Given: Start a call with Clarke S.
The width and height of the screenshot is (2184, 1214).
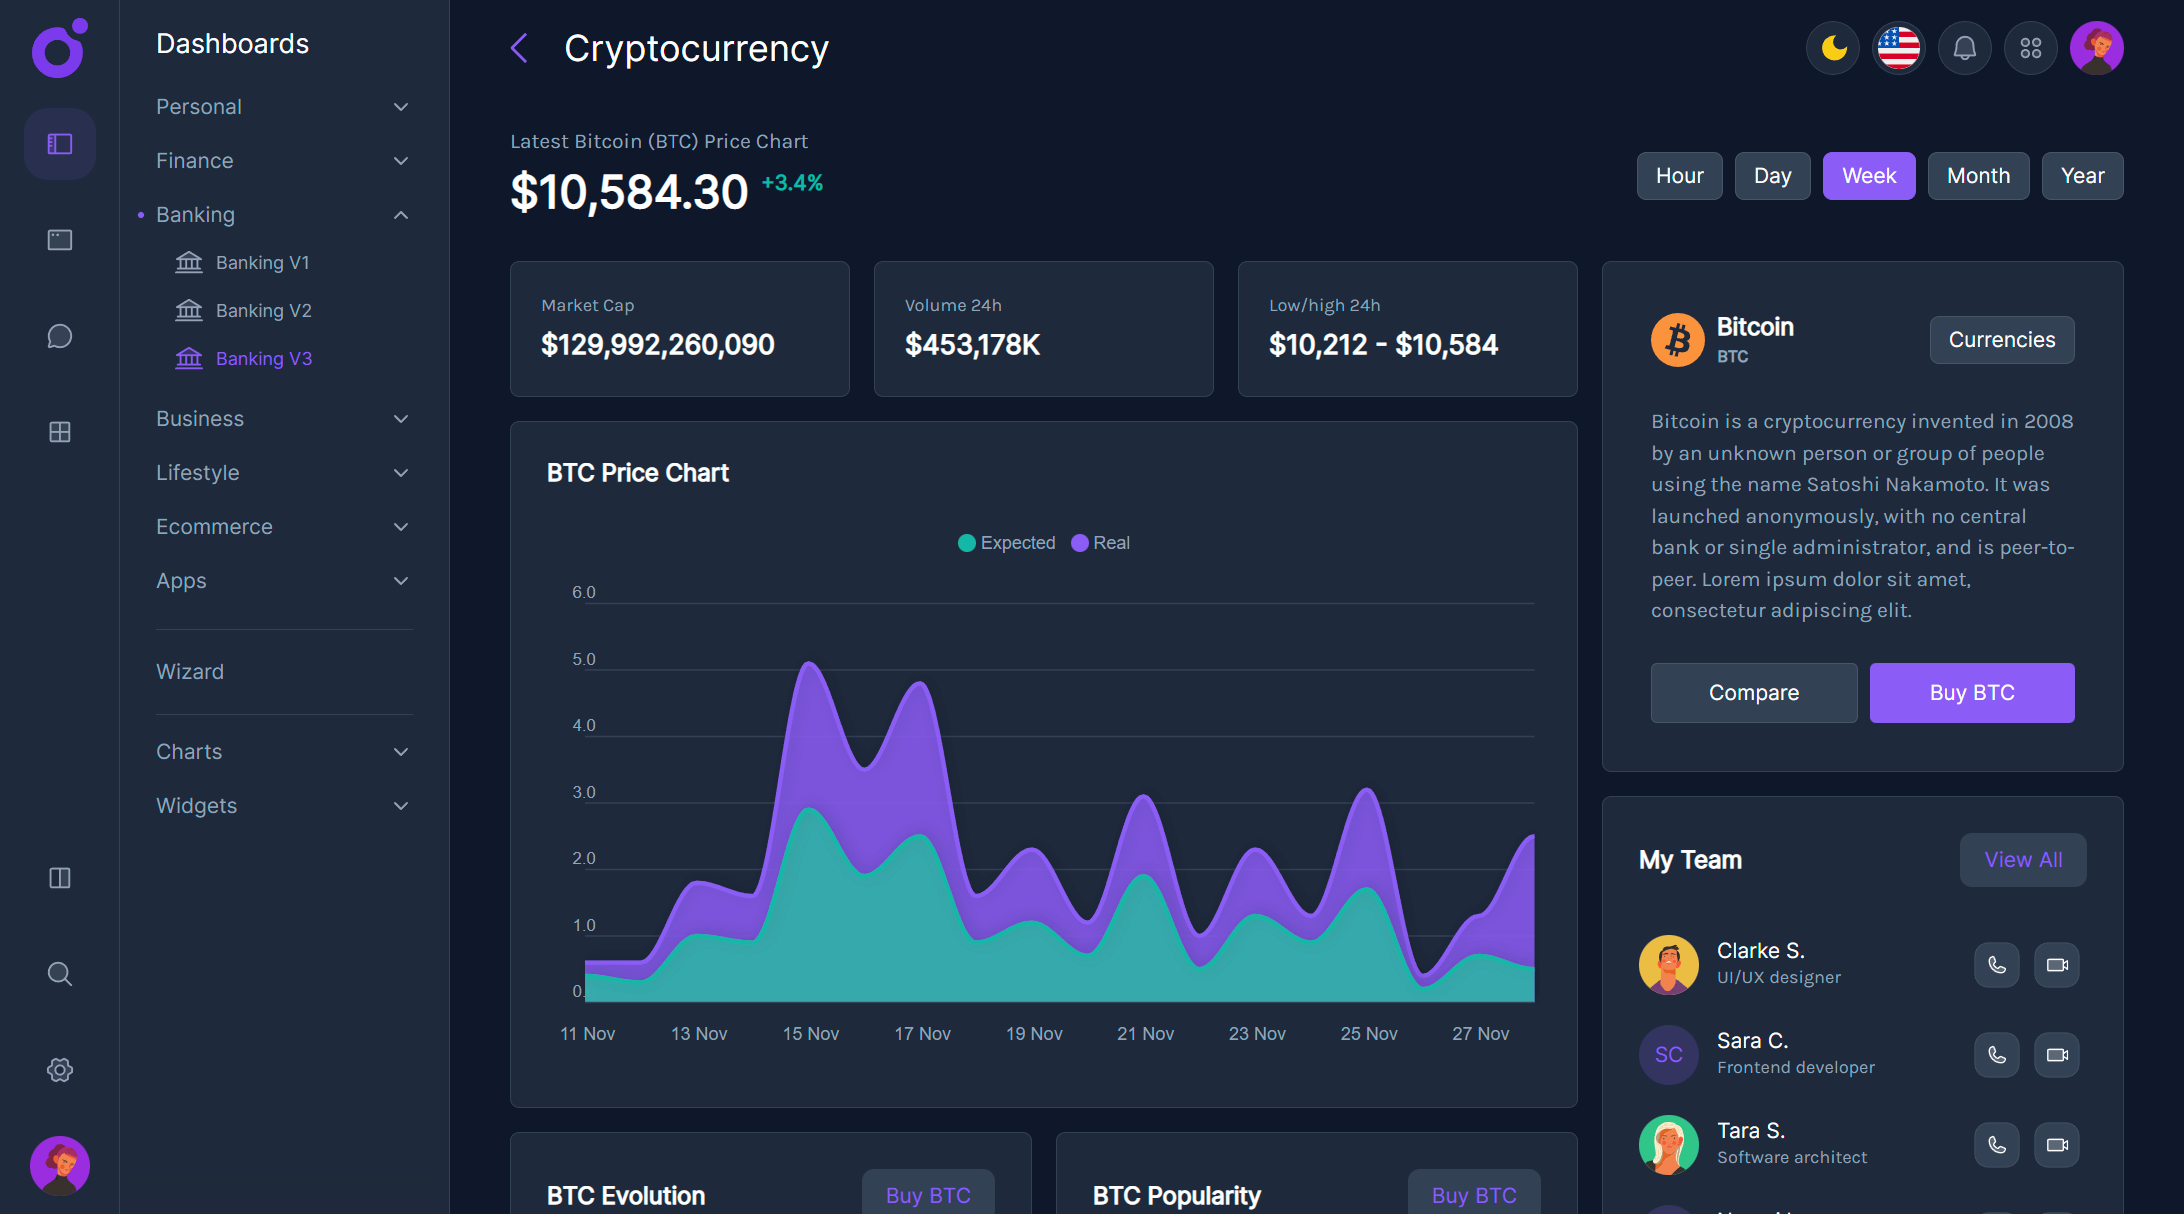Looking at the screenshot, I should click(x=1996, y=965).
